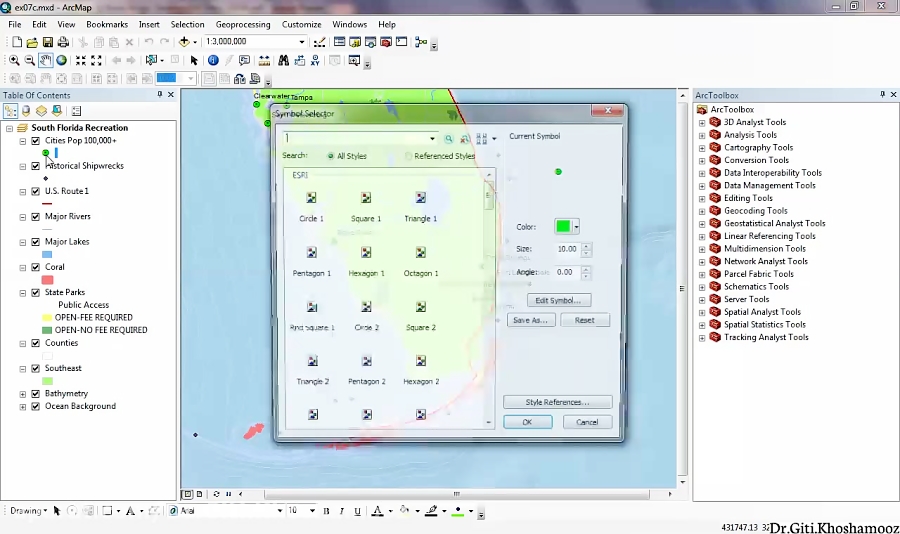Image resolution: width=900 pixels, height=534 pixels.
Task: Click the Add Data icon
Action: tap(184, 42)
